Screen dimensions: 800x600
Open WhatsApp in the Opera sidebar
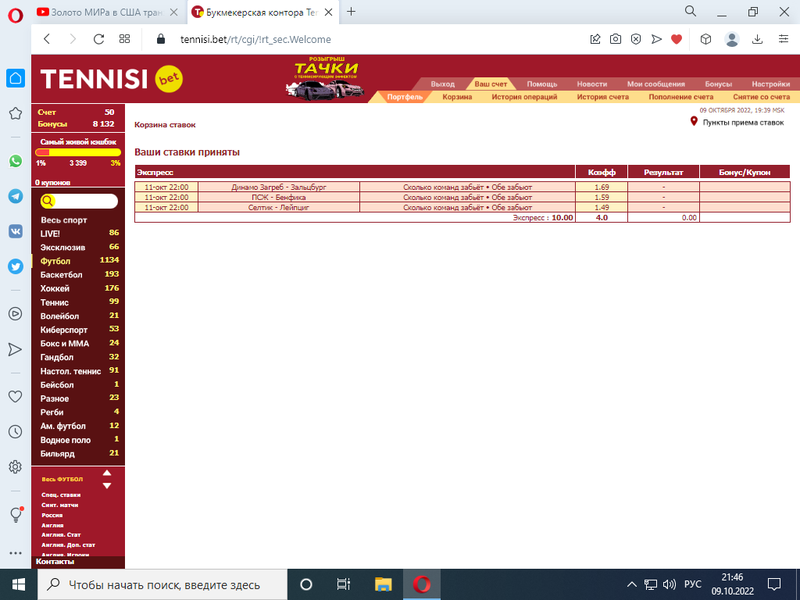[x=15, y=160]
